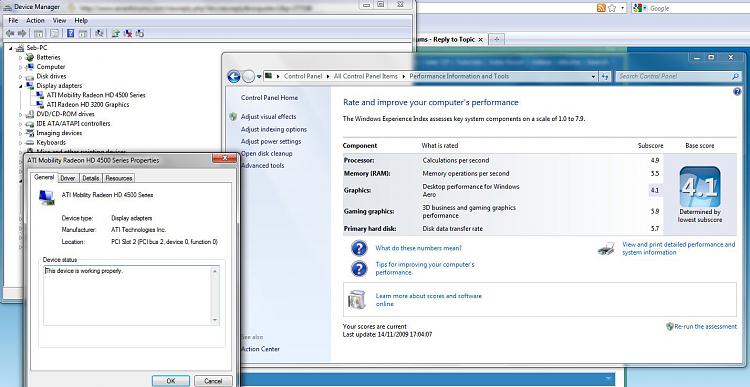Click Update driver software toolbar icon
The height and width of the screenshot is (387, 750).
point(115,33)
